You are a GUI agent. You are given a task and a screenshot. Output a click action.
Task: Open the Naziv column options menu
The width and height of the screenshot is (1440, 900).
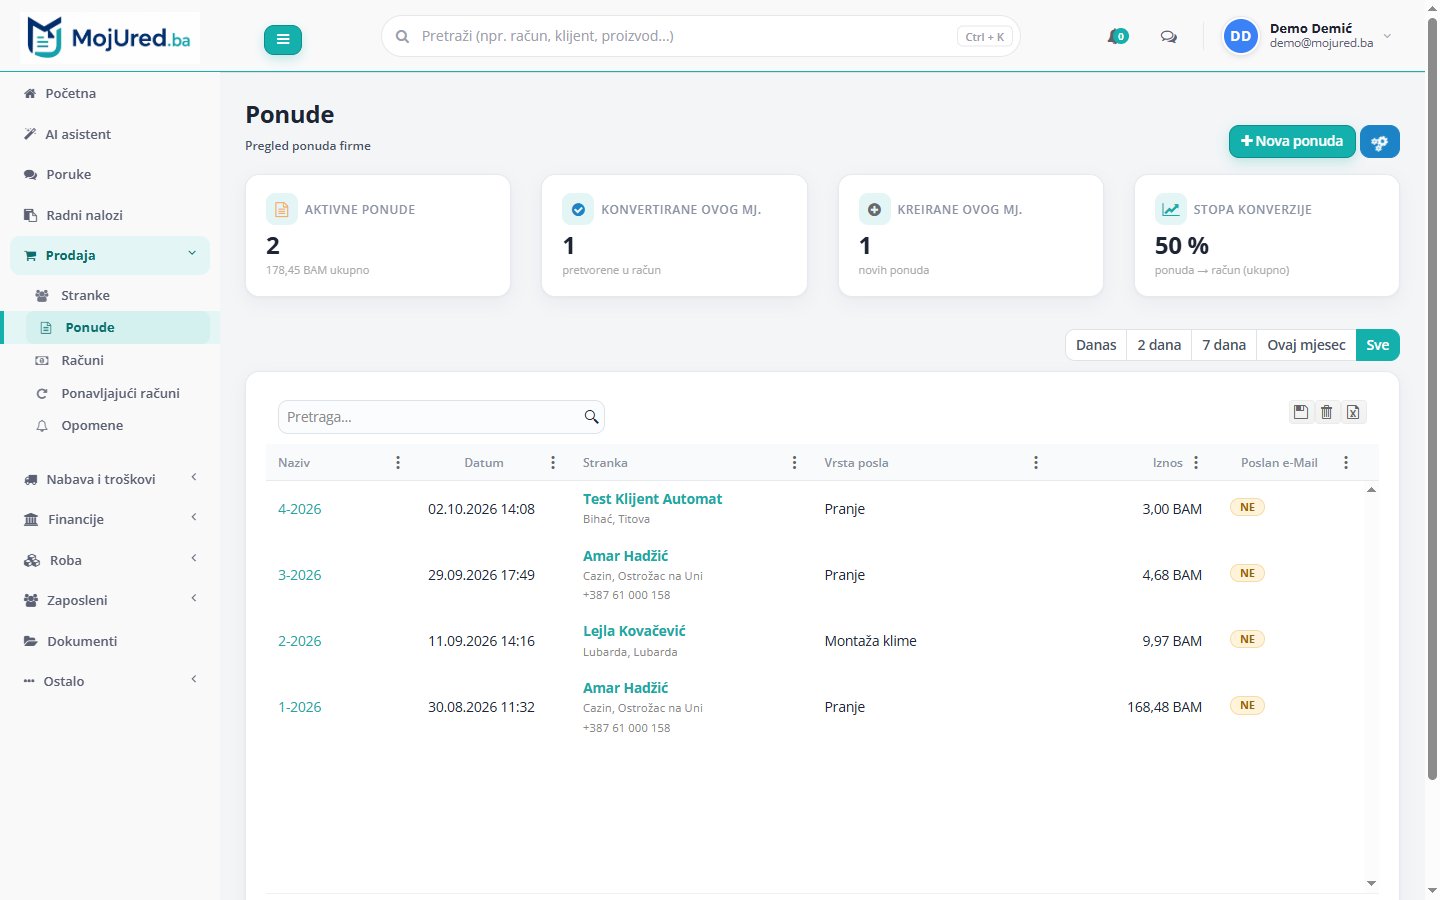click(398, 463)
